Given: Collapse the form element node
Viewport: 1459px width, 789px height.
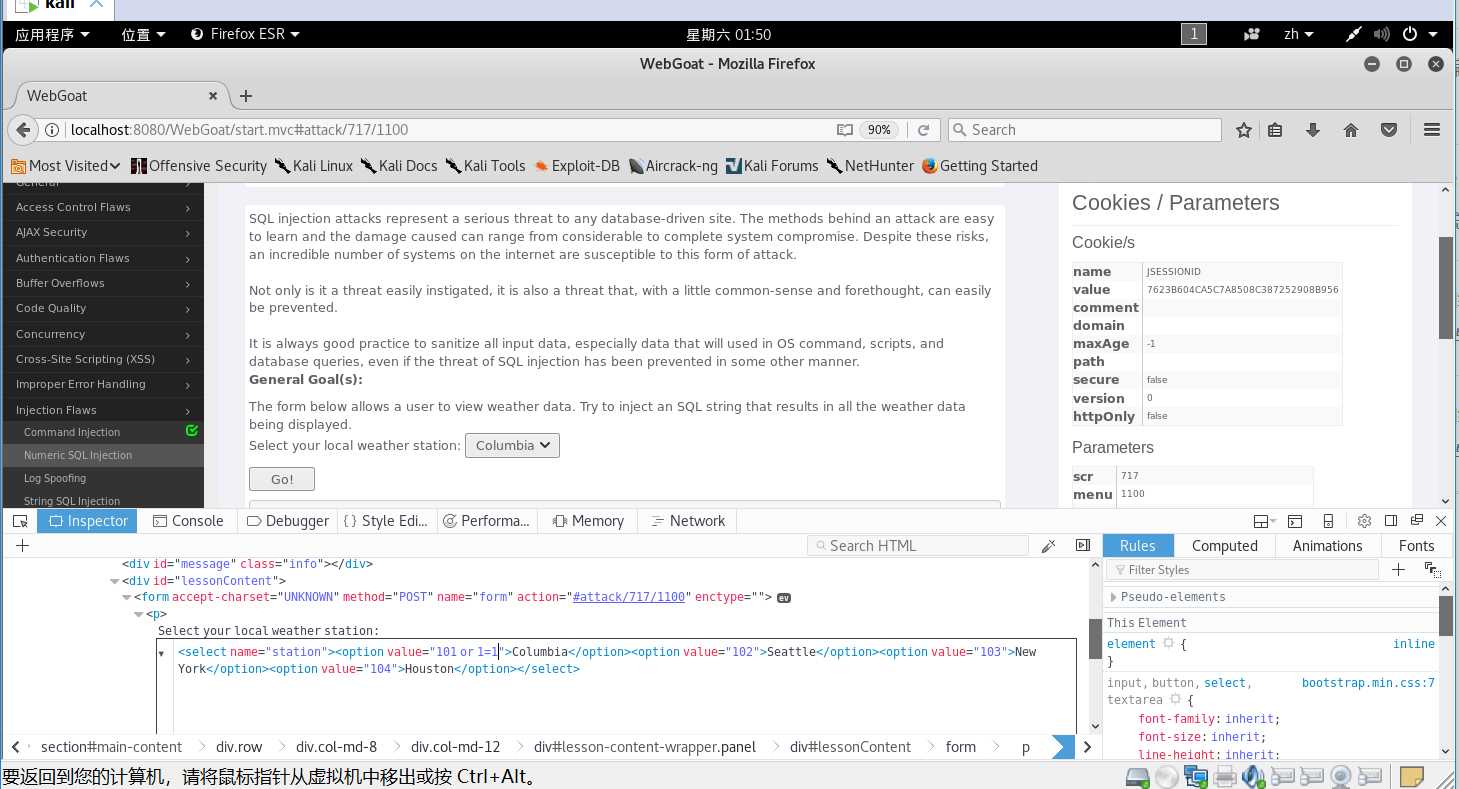Looking at the screenshot, I should click(x=127, y=598).
